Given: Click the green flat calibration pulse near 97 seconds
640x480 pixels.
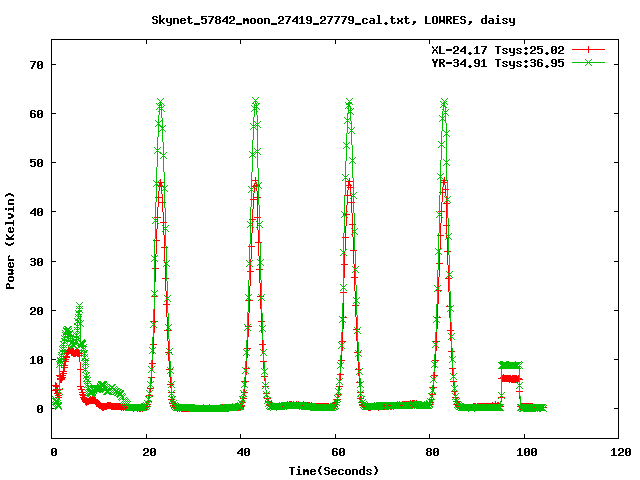Looking at the screenshot, I should coord(510,365).
